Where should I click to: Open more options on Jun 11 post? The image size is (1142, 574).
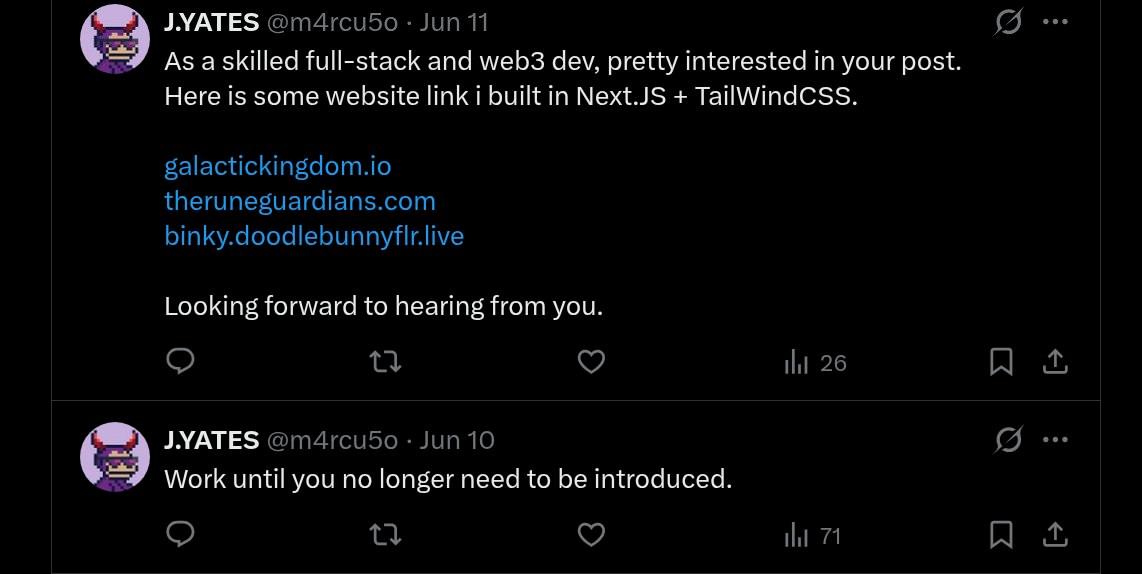(1055, 21)
